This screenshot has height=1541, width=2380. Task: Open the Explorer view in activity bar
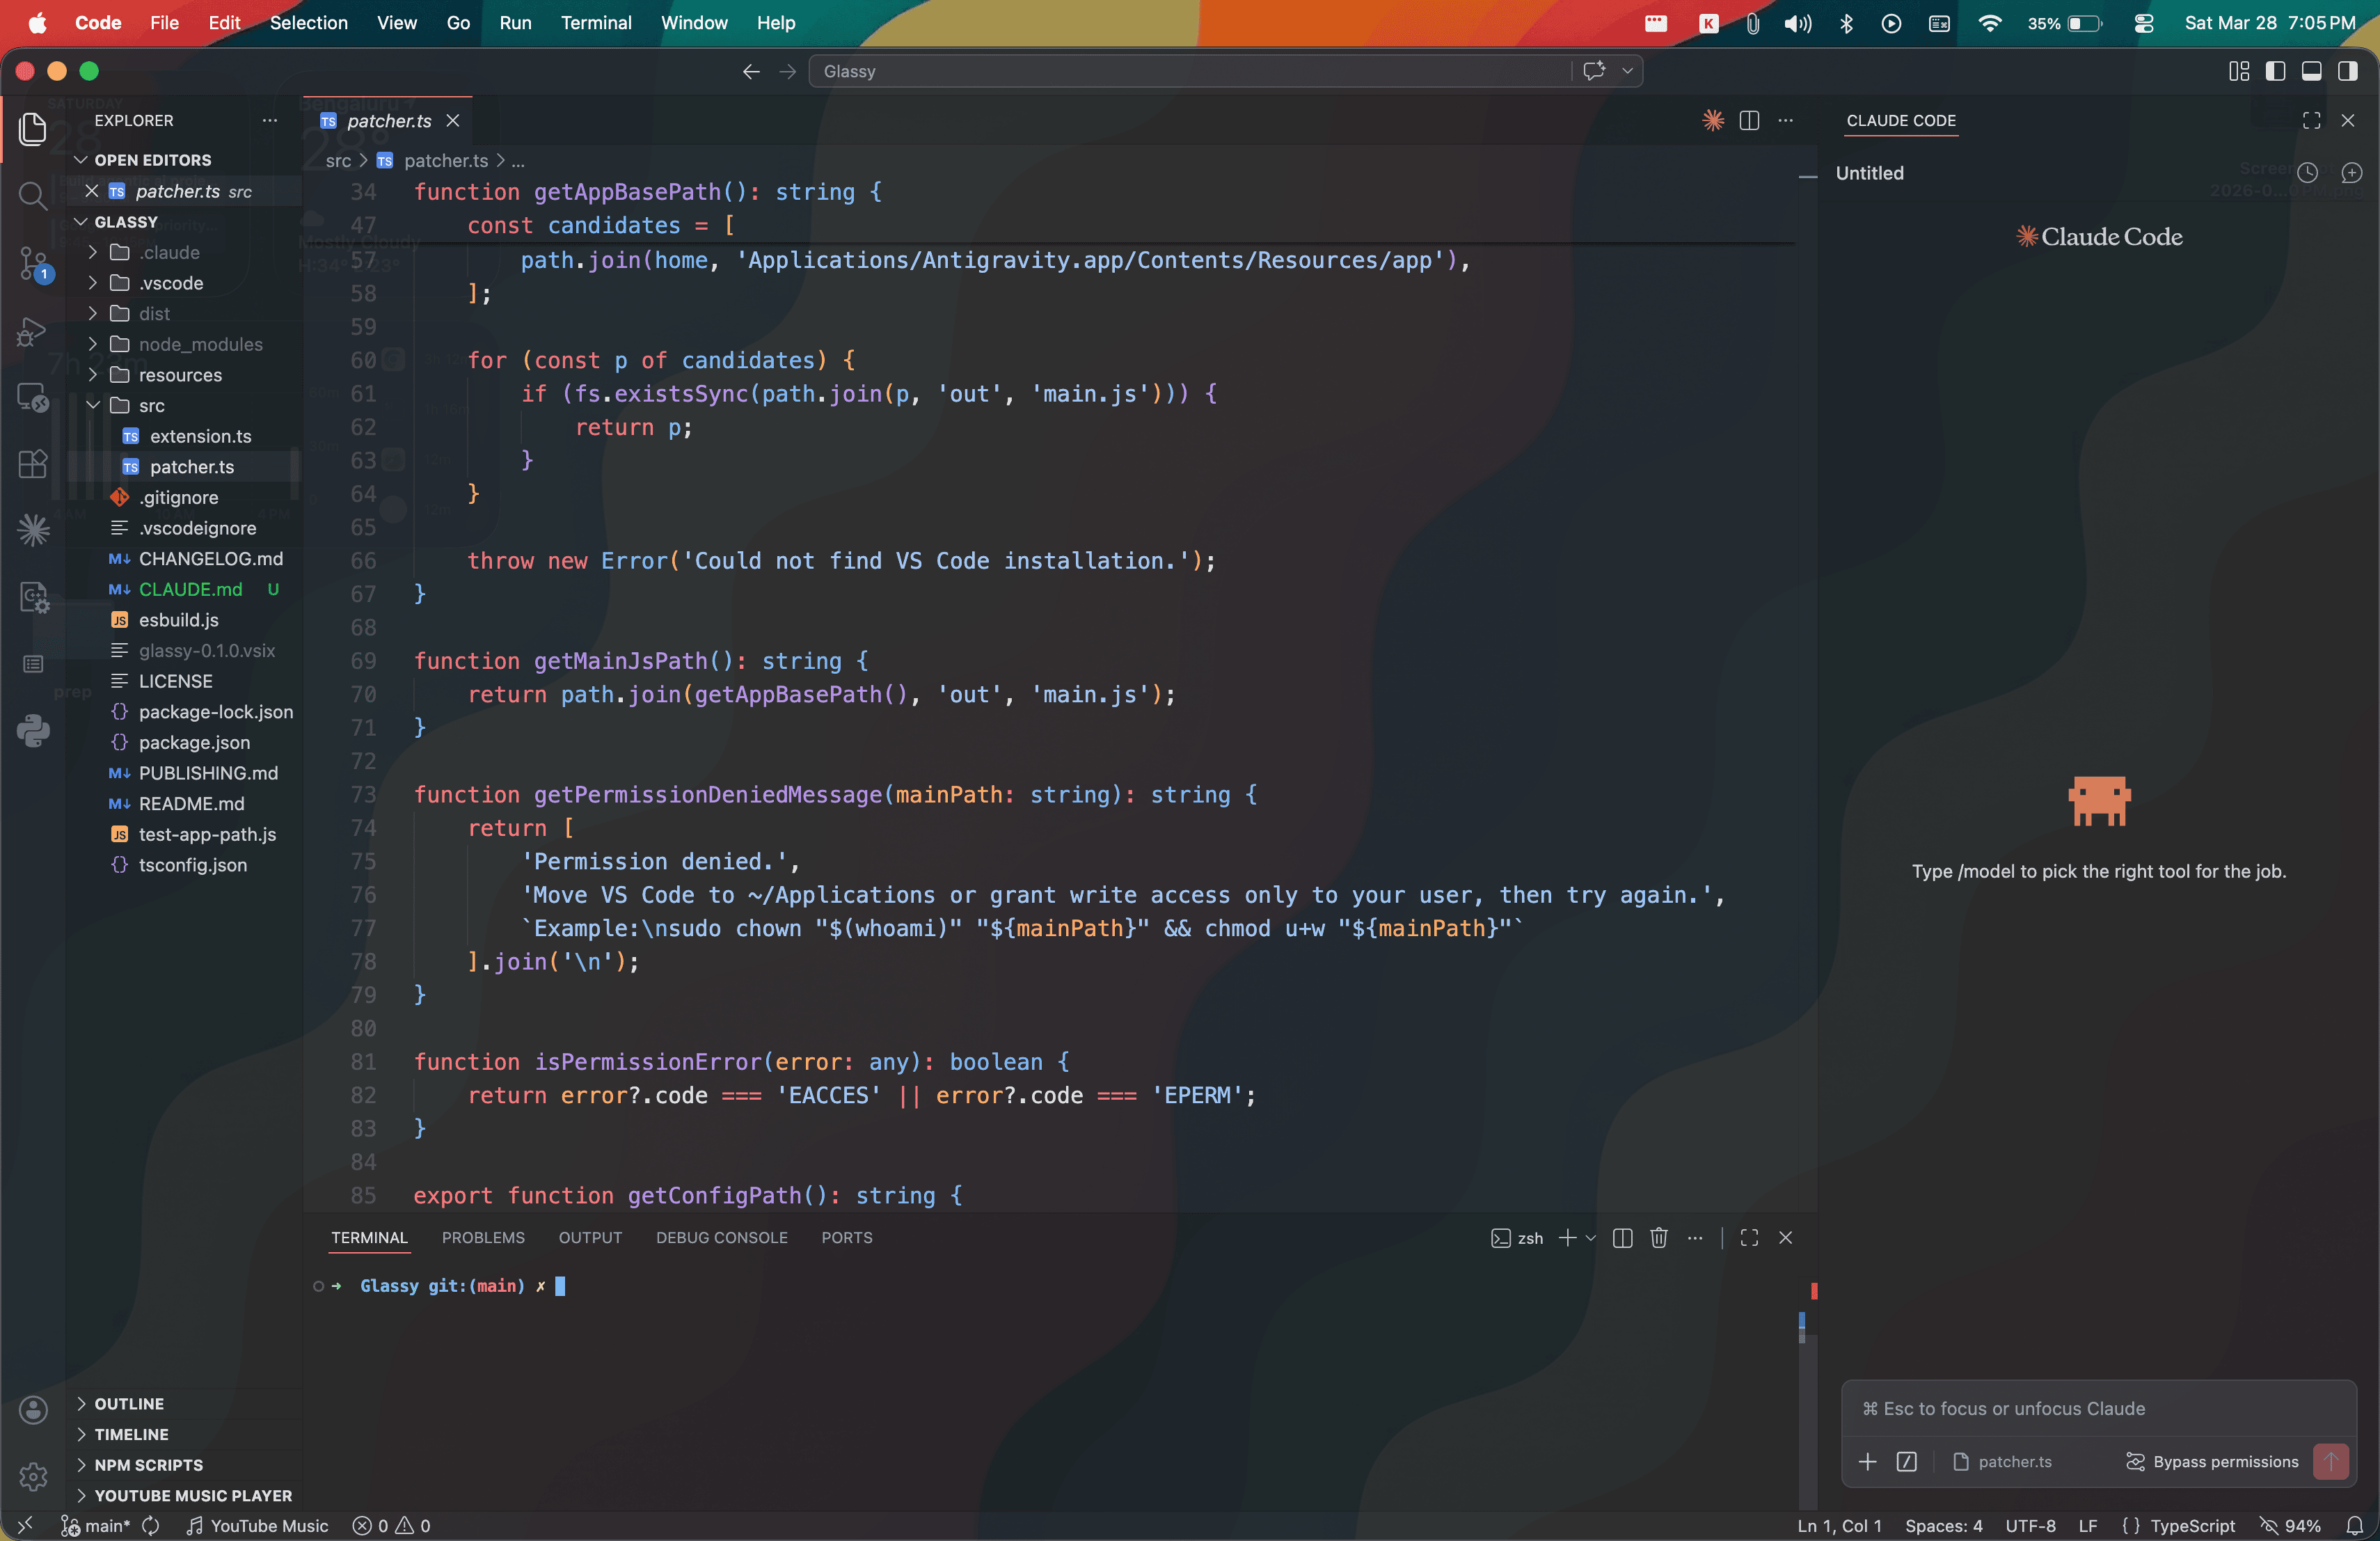(x=33, y=128)
